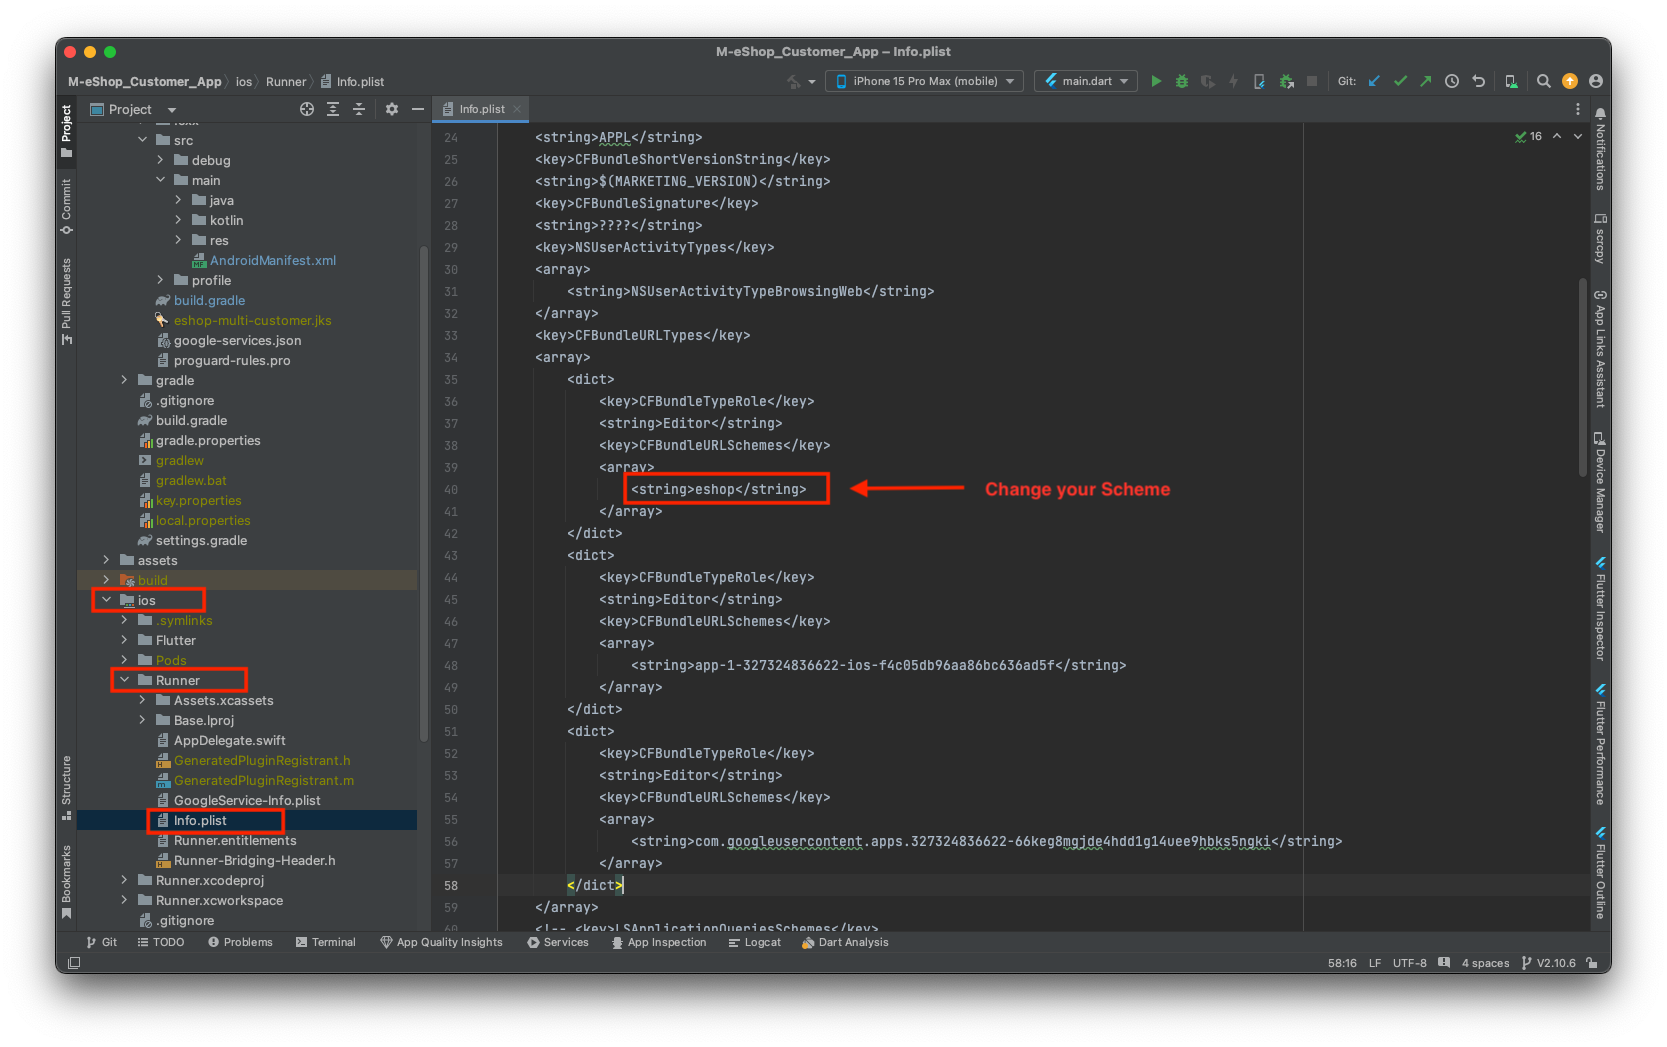Image resolution: width=1667 pixels, height=1047 pixels.
Task: Toggle tool window bars icon in status bar
Action: (x=74, y=963)
